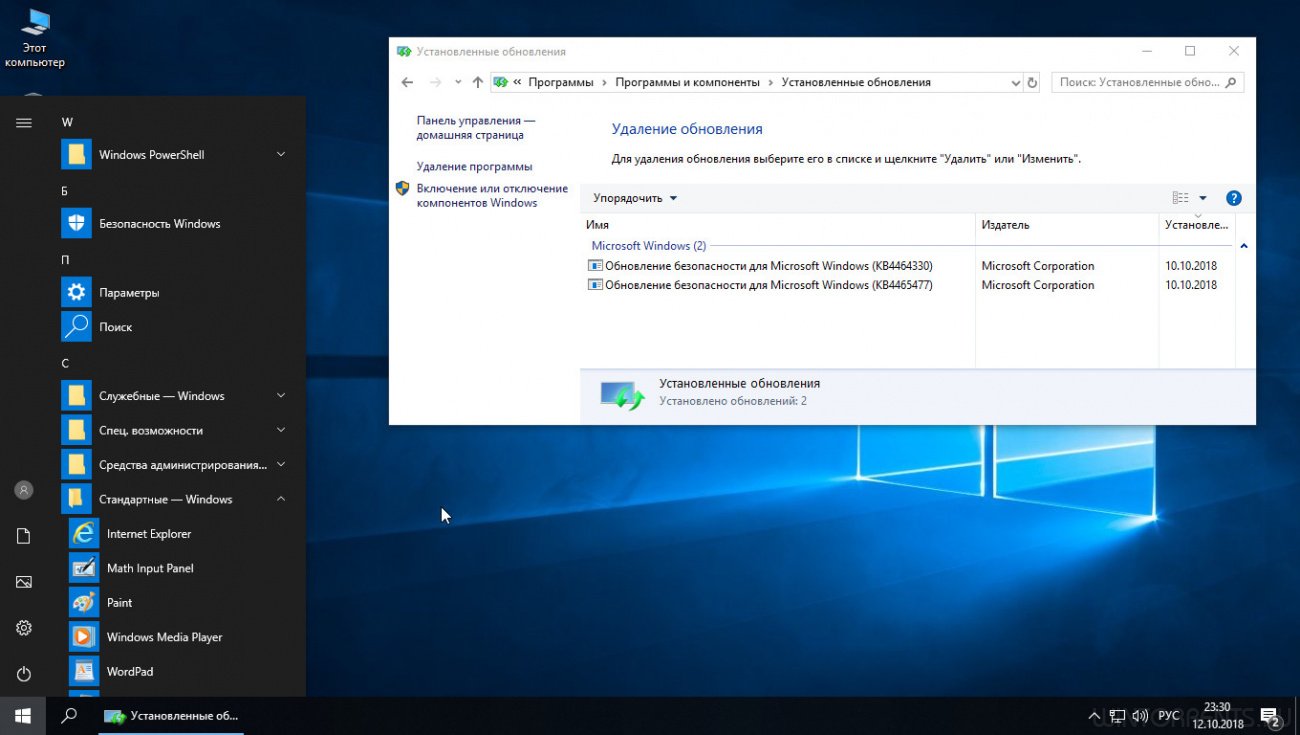Open view options dropdown arrow

[x=1203, y=198]
